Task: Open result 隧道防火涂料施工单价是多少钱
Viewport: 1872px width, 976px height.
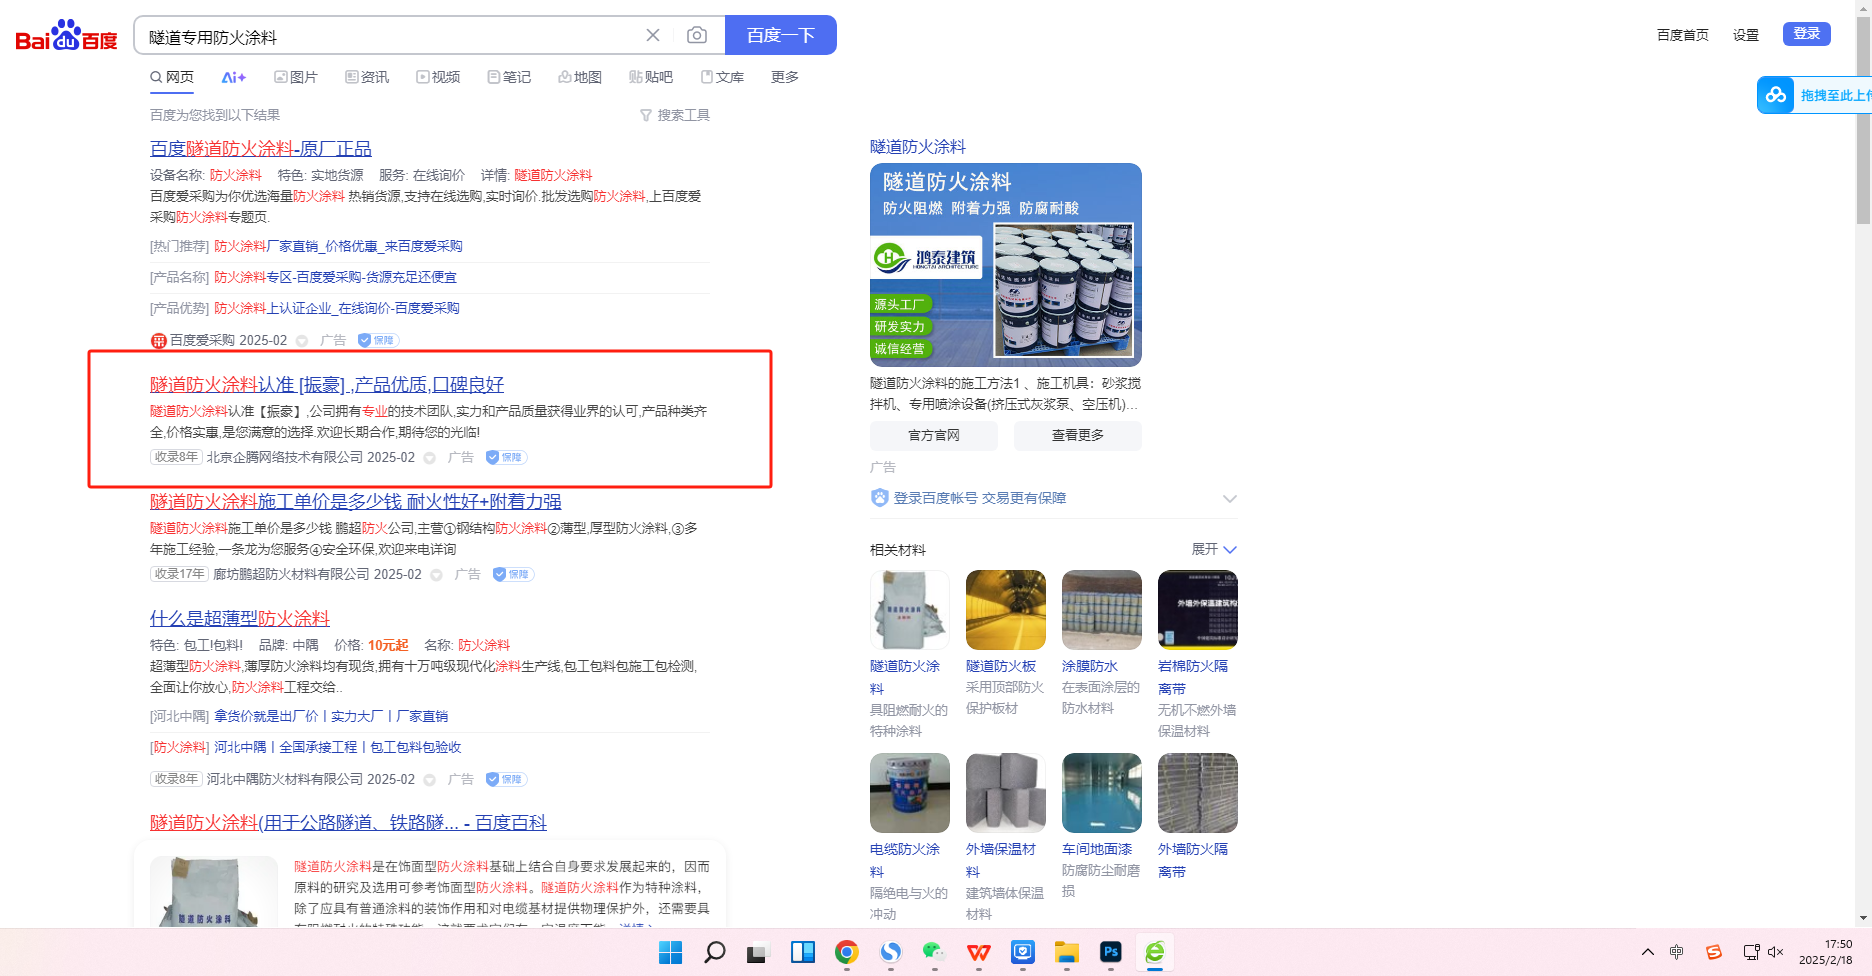Action: click(x=356, y=502)
